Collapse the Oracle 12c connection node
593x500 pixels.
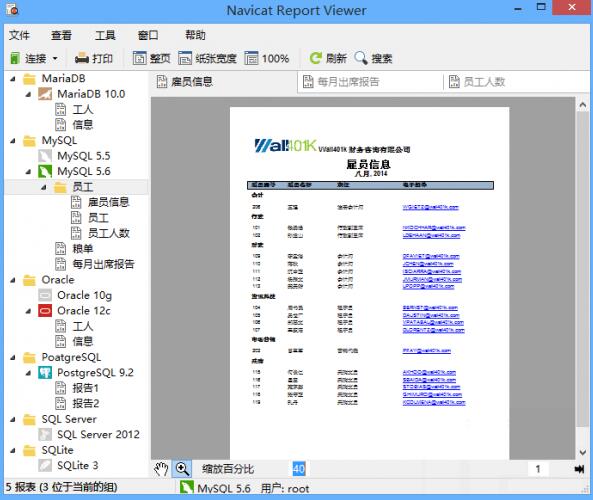click(28, 311)
